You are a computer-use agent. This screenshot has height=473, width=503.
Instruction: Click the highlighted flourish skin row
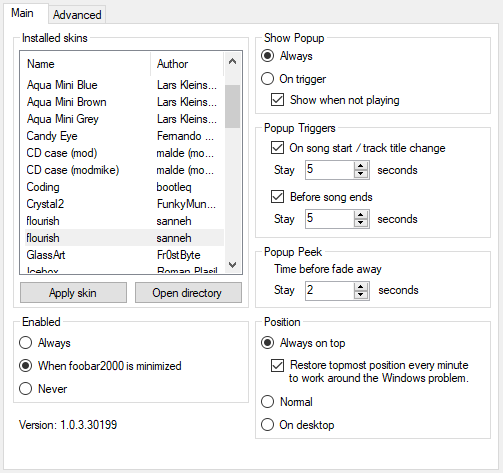(124, 238)
